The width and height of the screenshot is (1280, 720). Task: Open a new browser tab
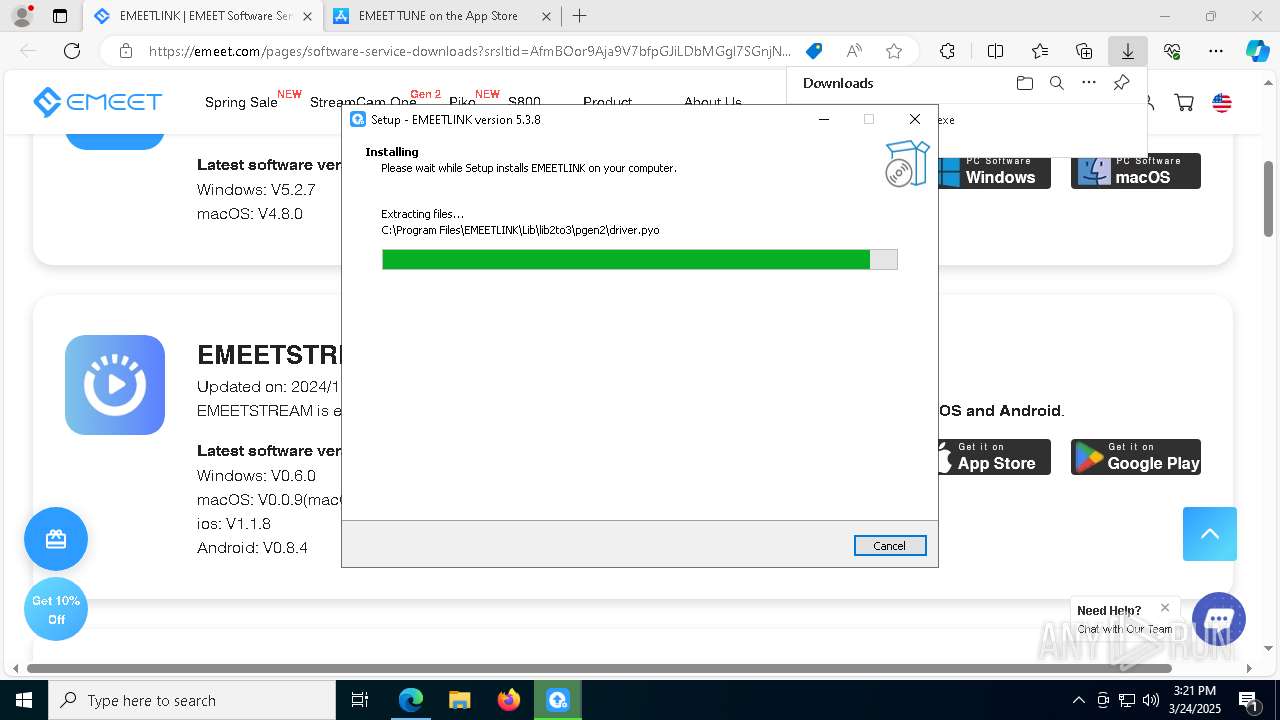pyautogui.click(x=579, y=16)
